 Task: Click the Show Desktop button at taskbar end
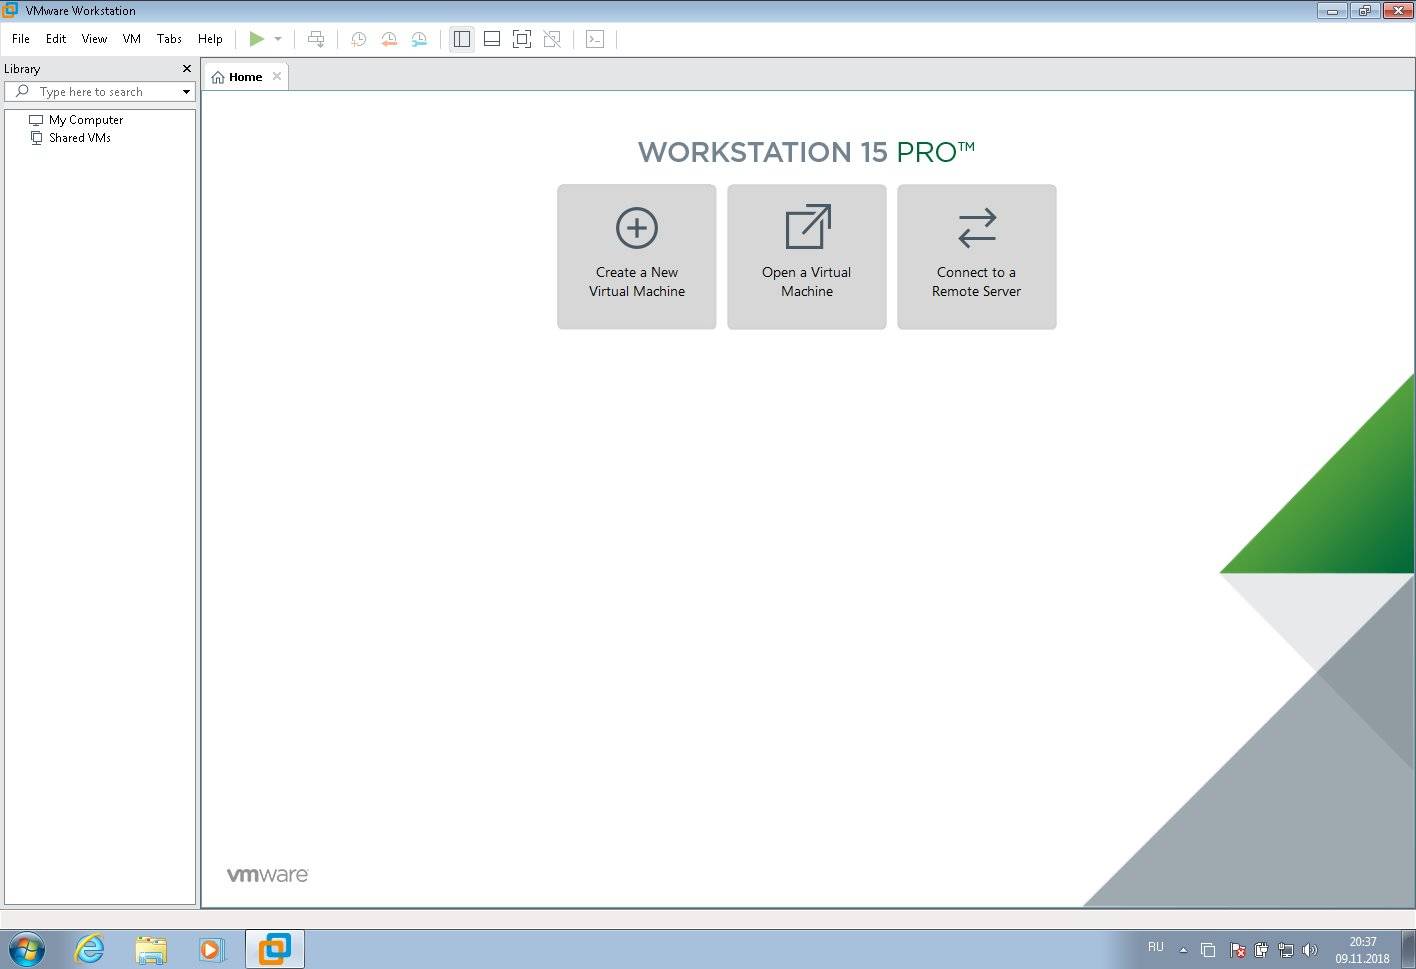pyautogui.click(x=1408, y=949)
